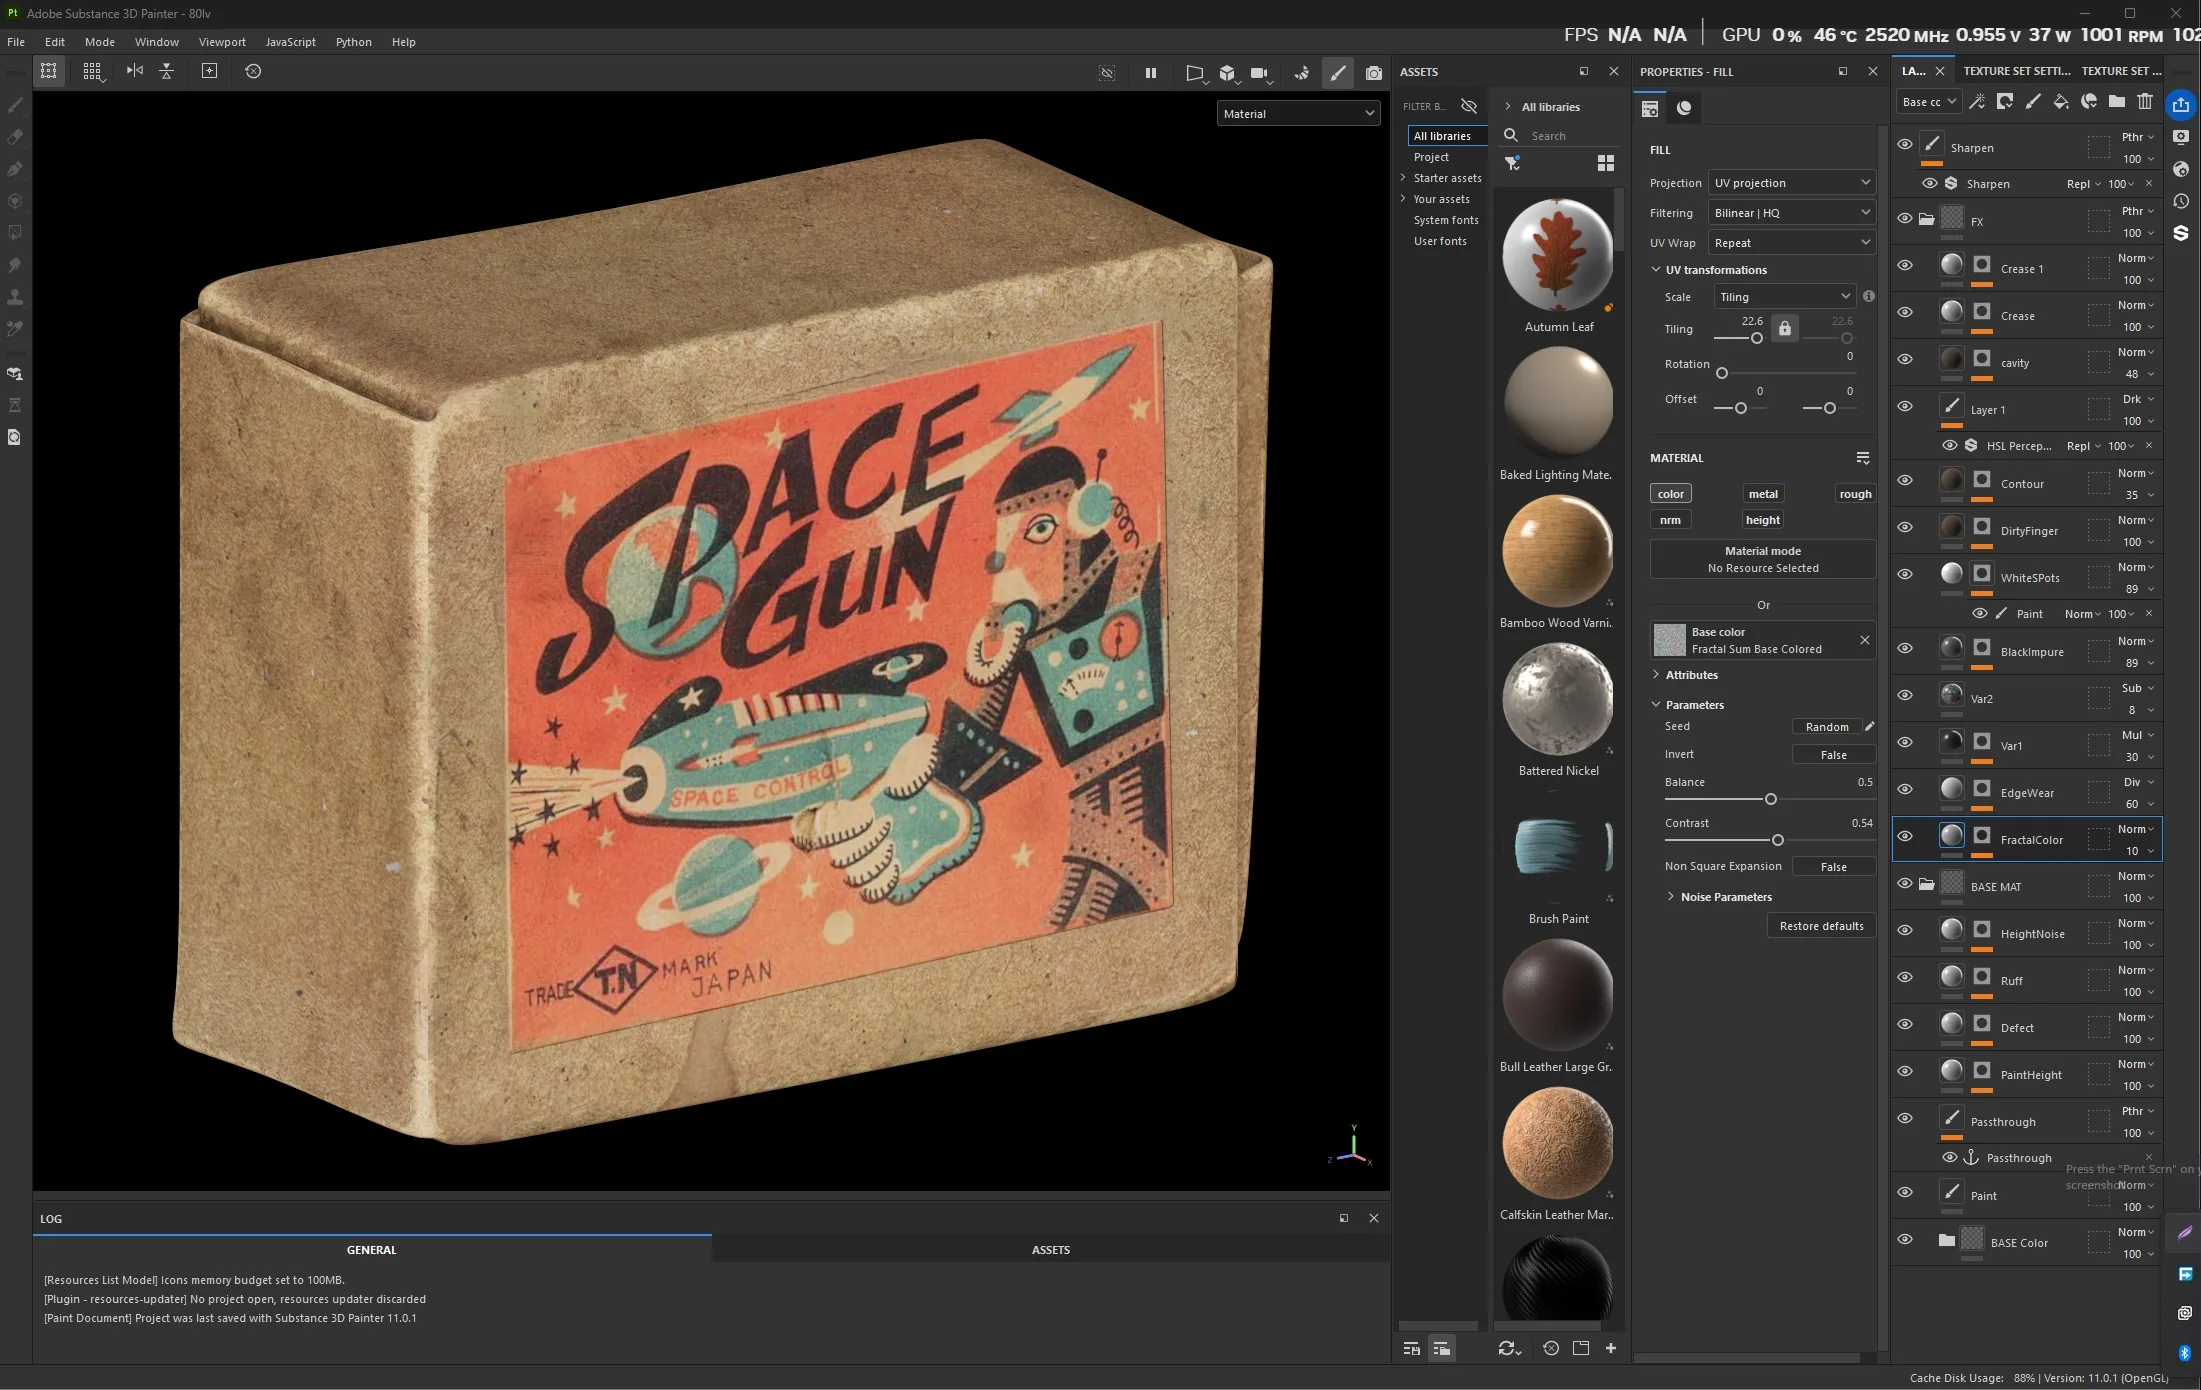This screenshot has width=2201, height=1390.
Task: Toggle visibility of FractalColor layer
Action: click(x=1905, y=837)
